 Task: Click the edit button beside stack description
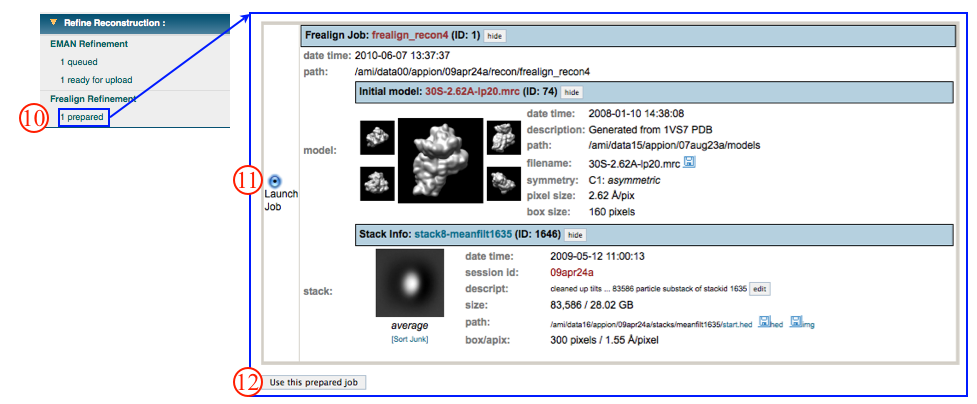pos(760,288)
